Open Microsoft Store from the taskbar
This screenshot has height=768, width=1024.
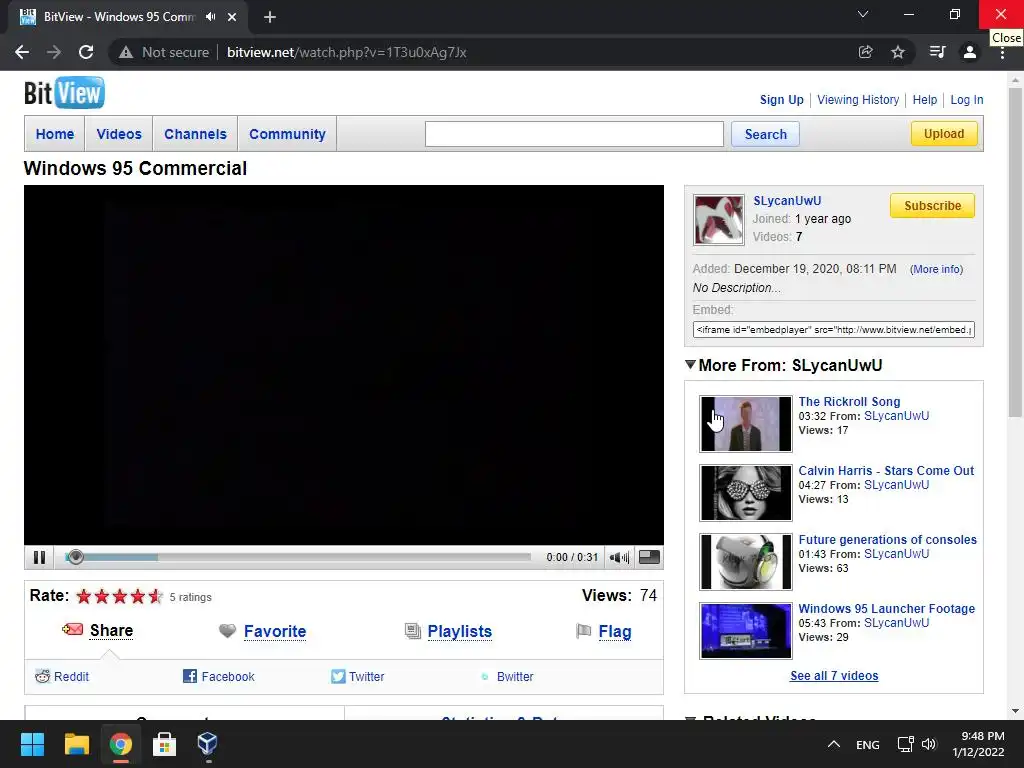click(164, 744)
